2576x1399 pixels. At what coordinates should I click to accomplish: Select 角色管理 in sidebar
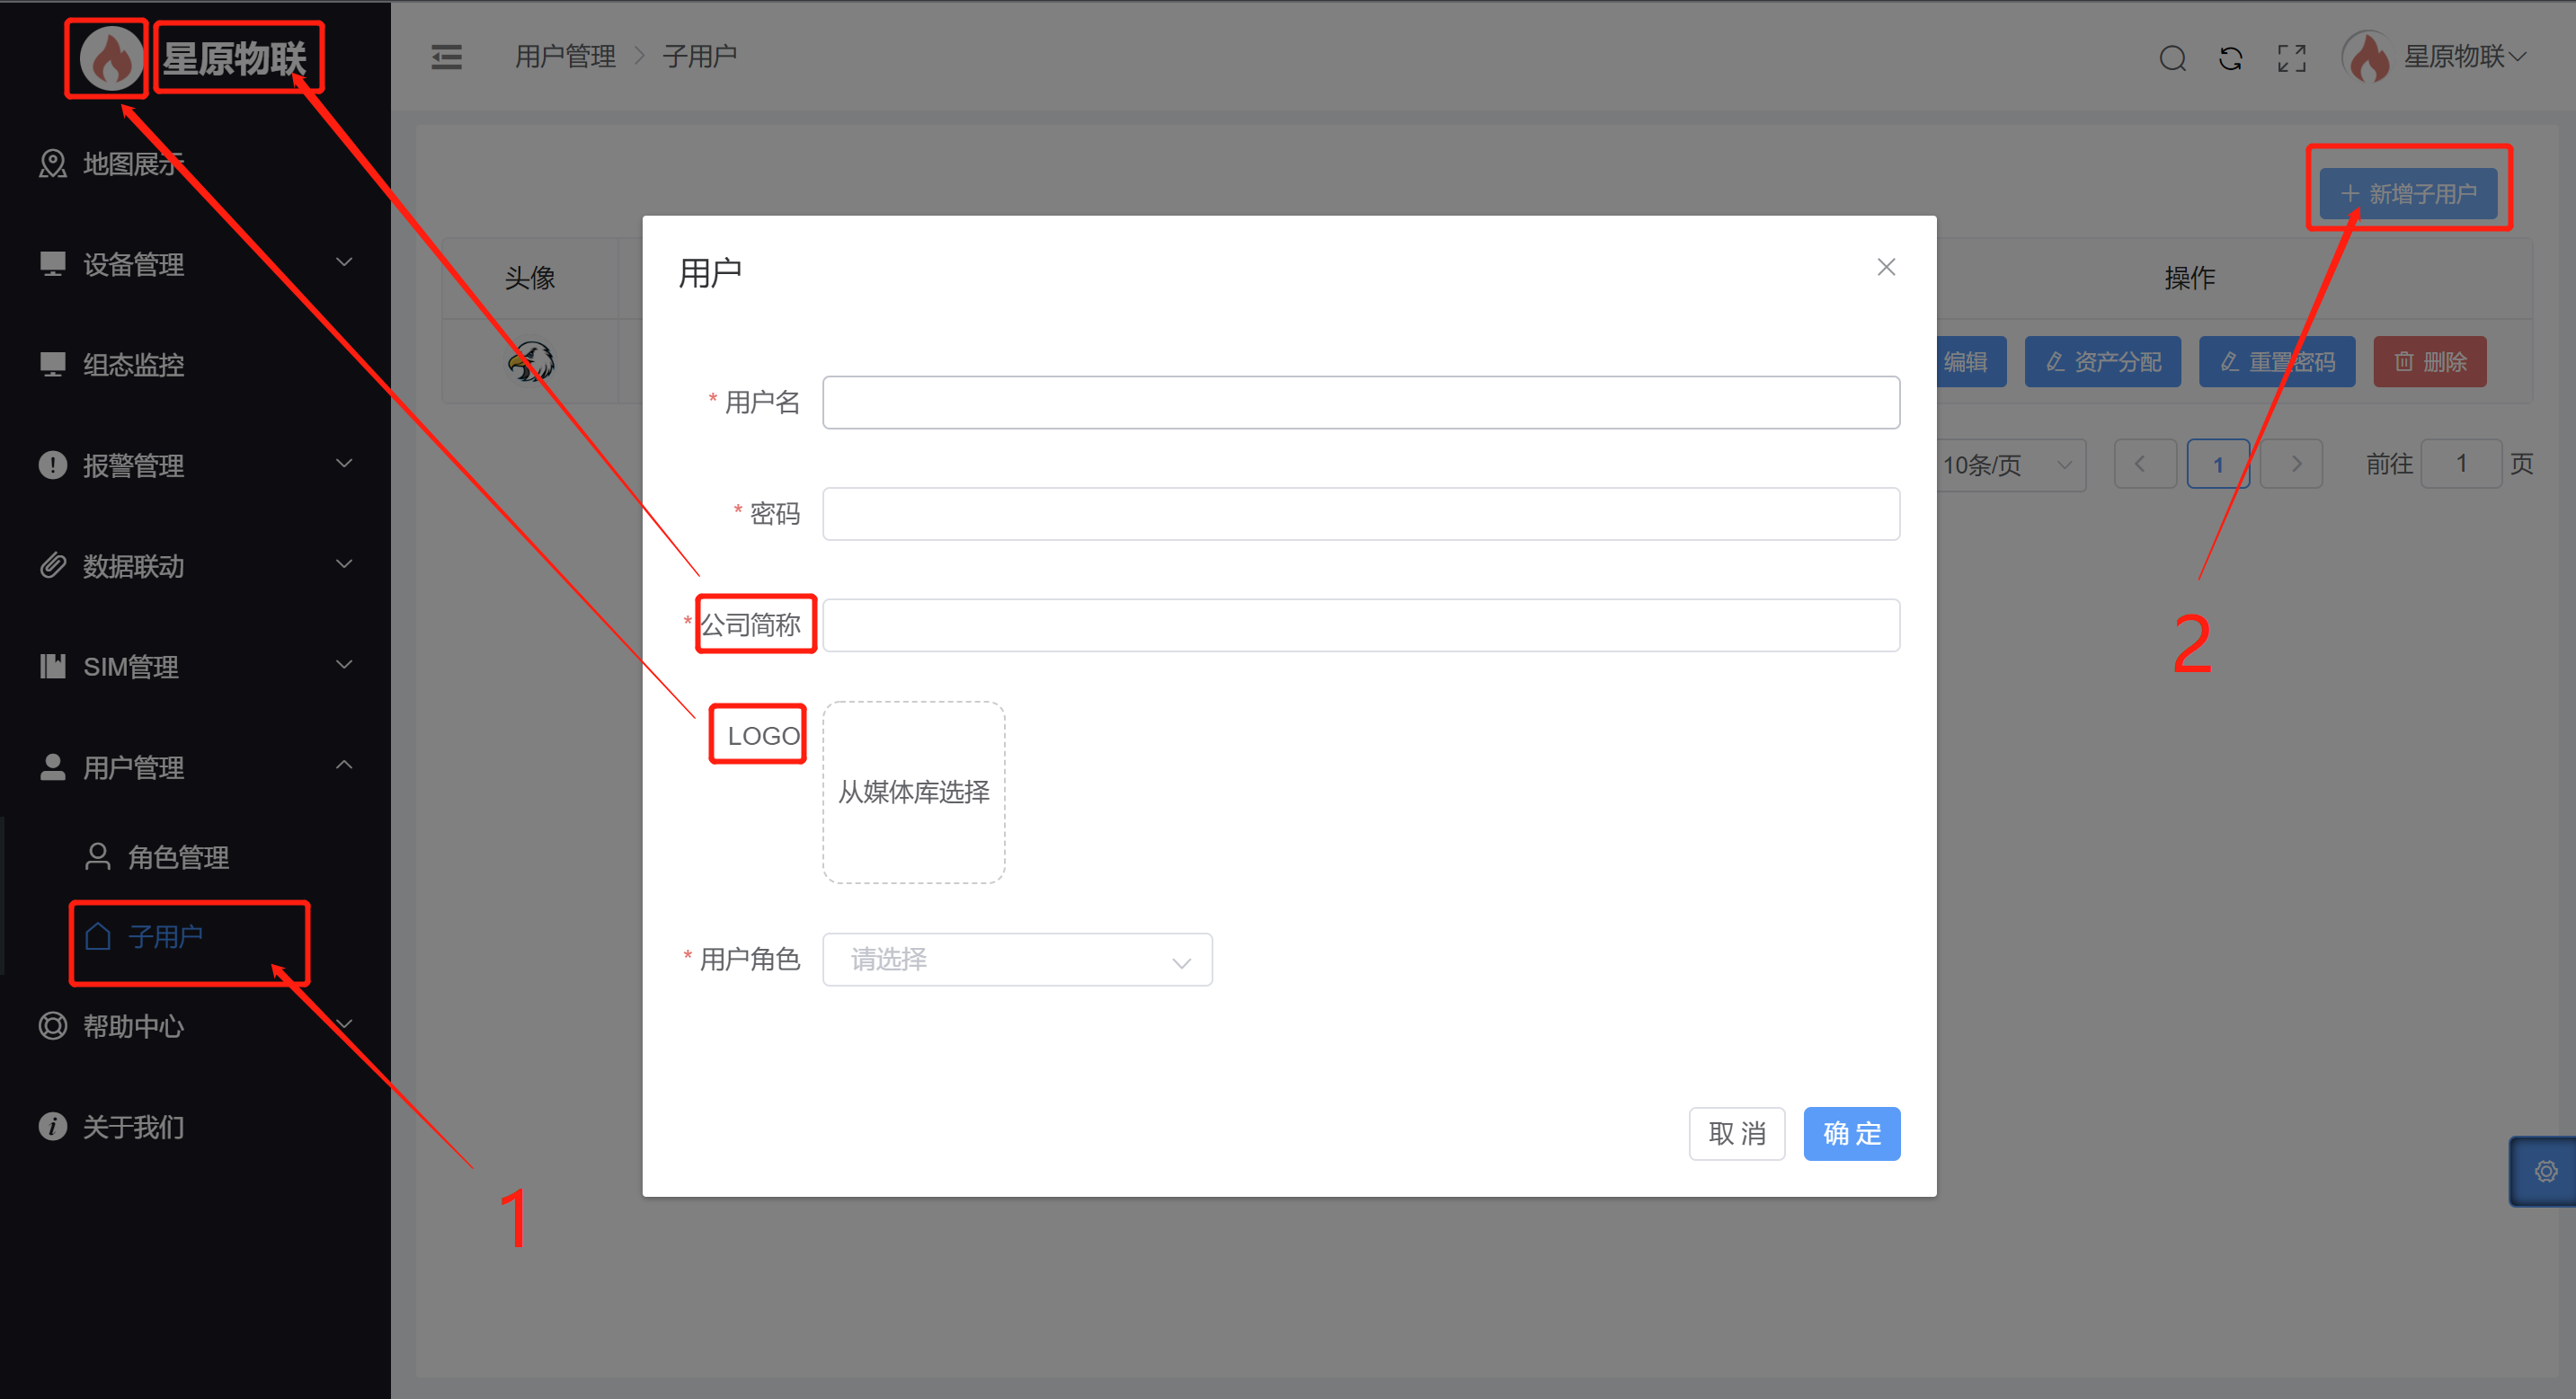[178, 857]
